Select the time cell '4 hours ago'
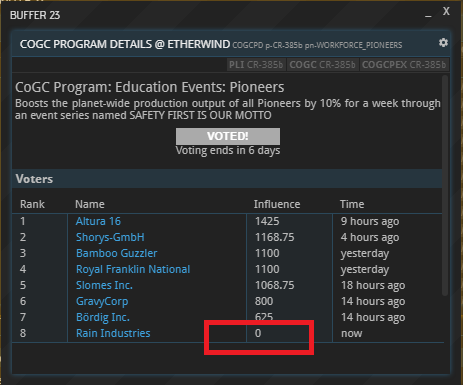The image size is (463, 385). 370,237
